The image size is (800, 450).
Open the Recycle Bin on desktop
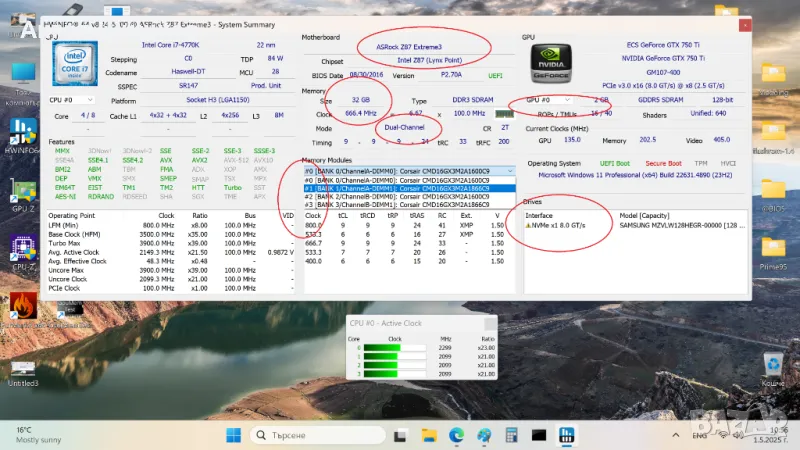(772, 364)
